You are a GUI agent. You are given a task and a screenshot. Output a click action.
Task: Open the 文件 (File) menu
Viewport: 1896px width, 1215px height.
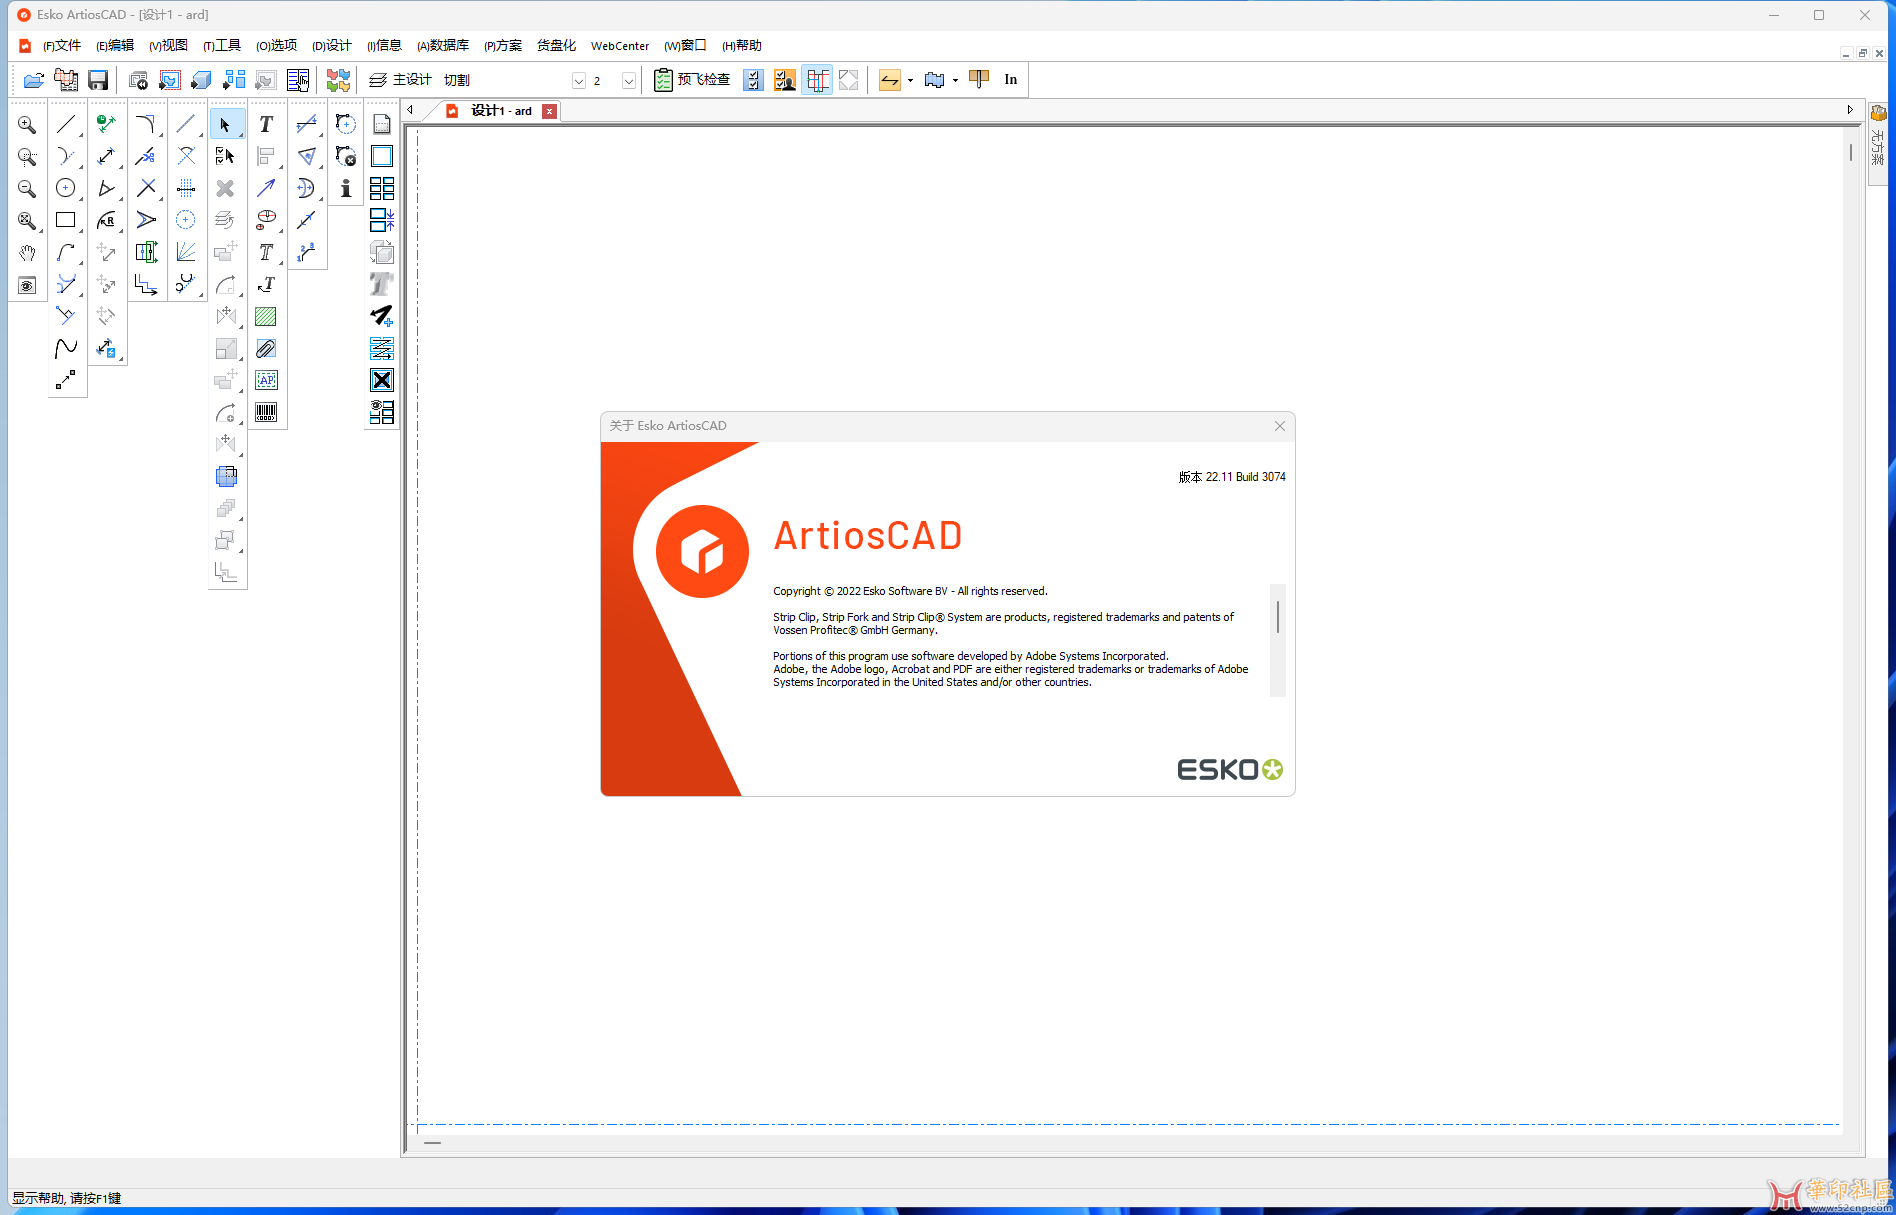[x=62, y=46]
